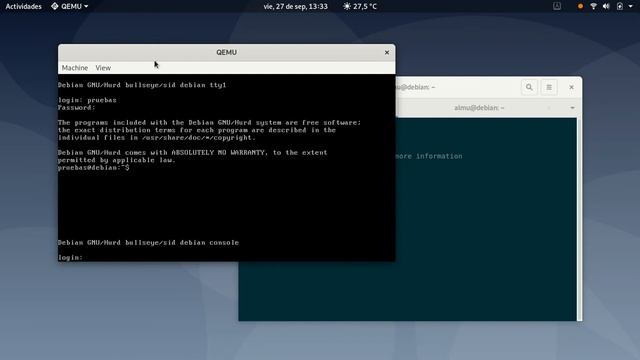Open the weather indicator showing 27,5 °C

pos(360,6)
